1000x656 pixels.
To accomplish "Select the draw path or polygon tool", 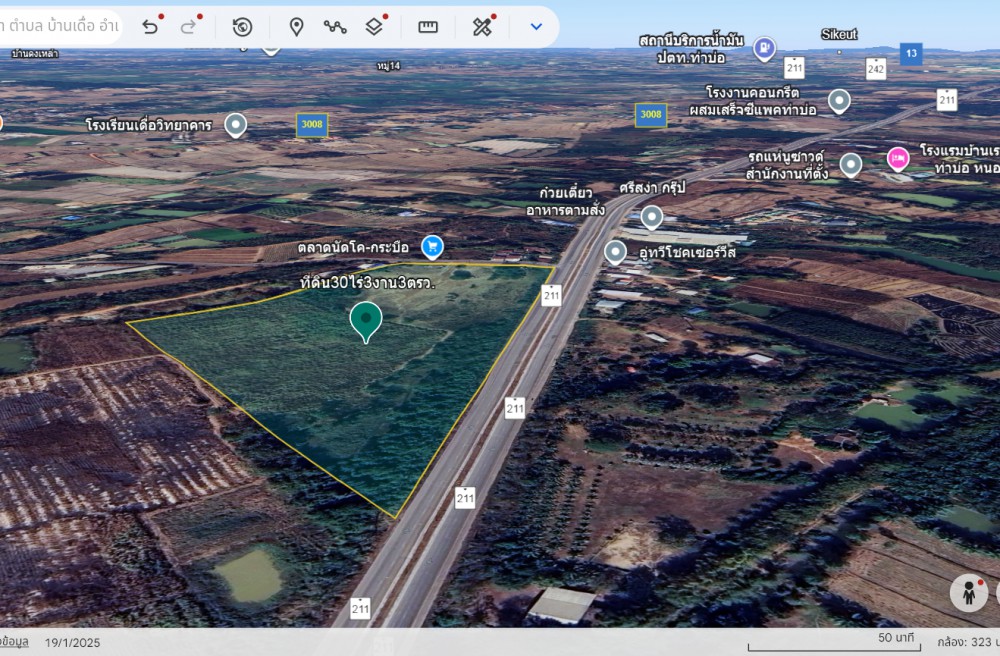I will click(x=335, y=27).
